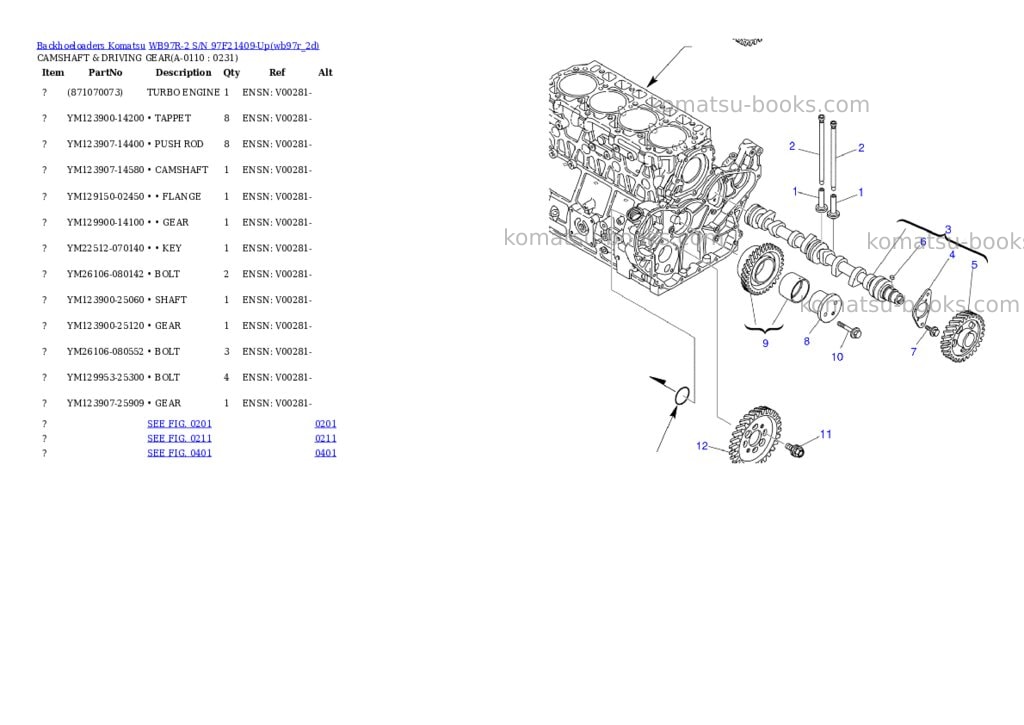Viewport: 1024px width, 725px height.
Task: Click the KEY description
Action: (172, 248)
